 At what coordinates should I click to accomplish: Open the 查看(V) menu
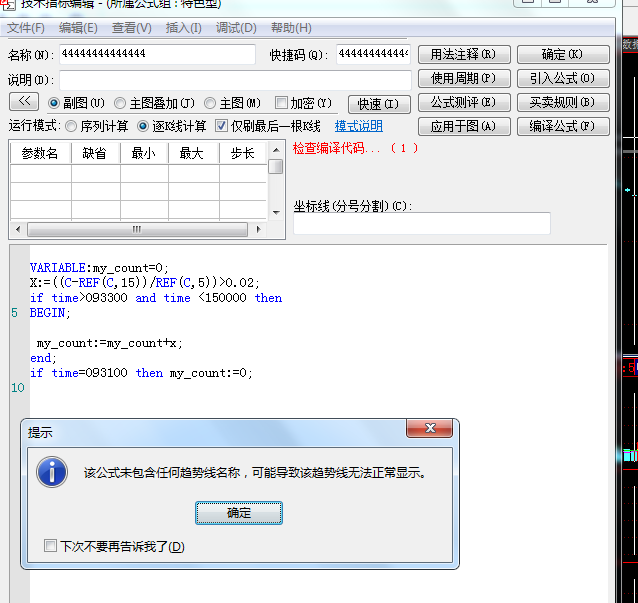131,28
